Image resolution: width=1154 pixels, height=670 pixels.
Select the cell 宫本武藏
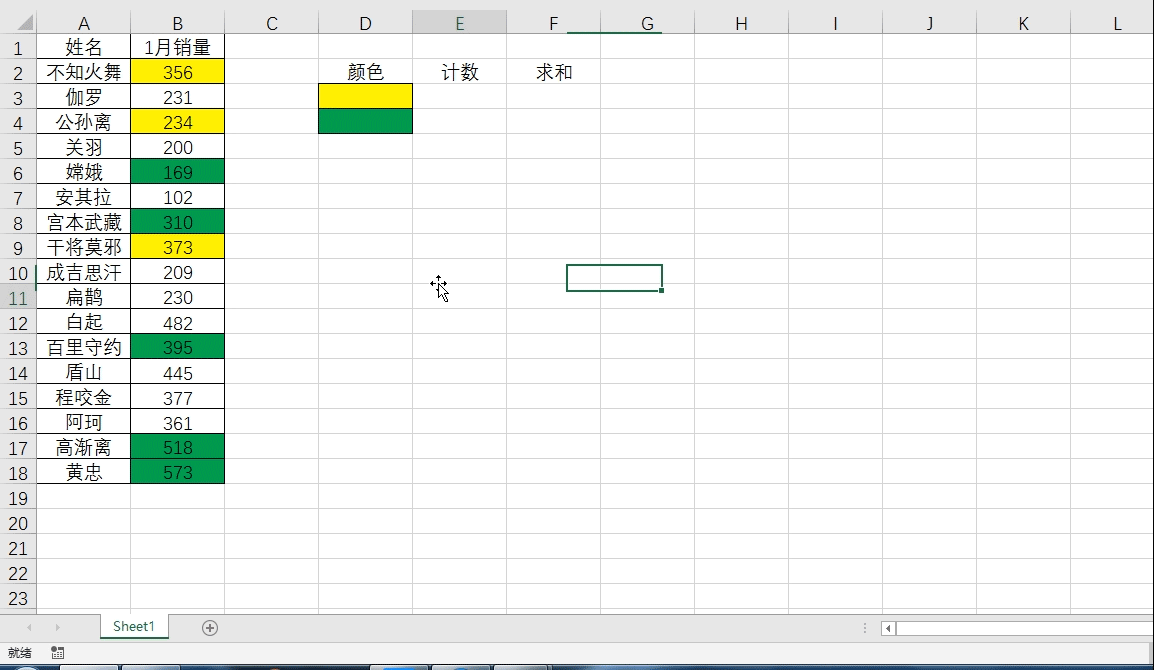[83, 222]
